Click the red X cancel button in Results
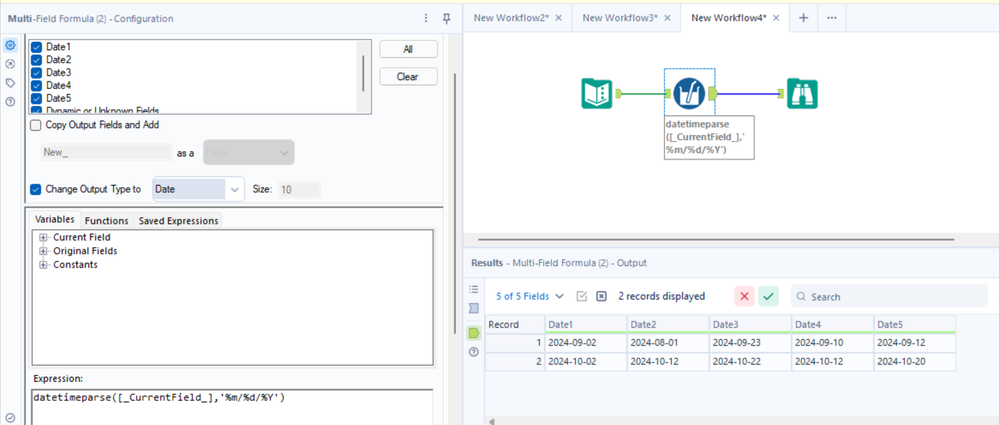 click(x=744, y=296)
